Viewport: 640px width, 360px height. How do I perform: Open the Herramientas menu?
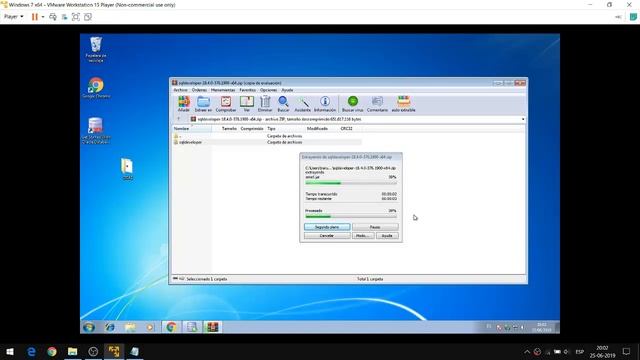pos(223,90)
